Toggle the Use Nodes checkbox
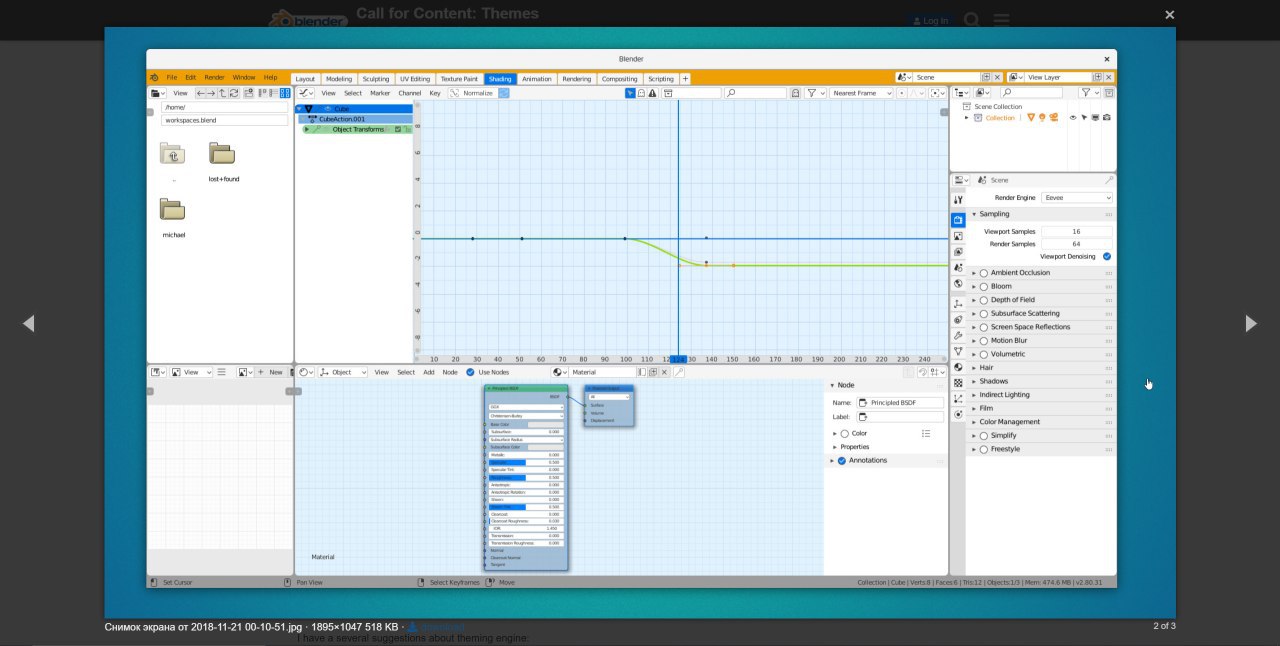Viewport: 1280px width, 646px height. (x=470, y=372)
